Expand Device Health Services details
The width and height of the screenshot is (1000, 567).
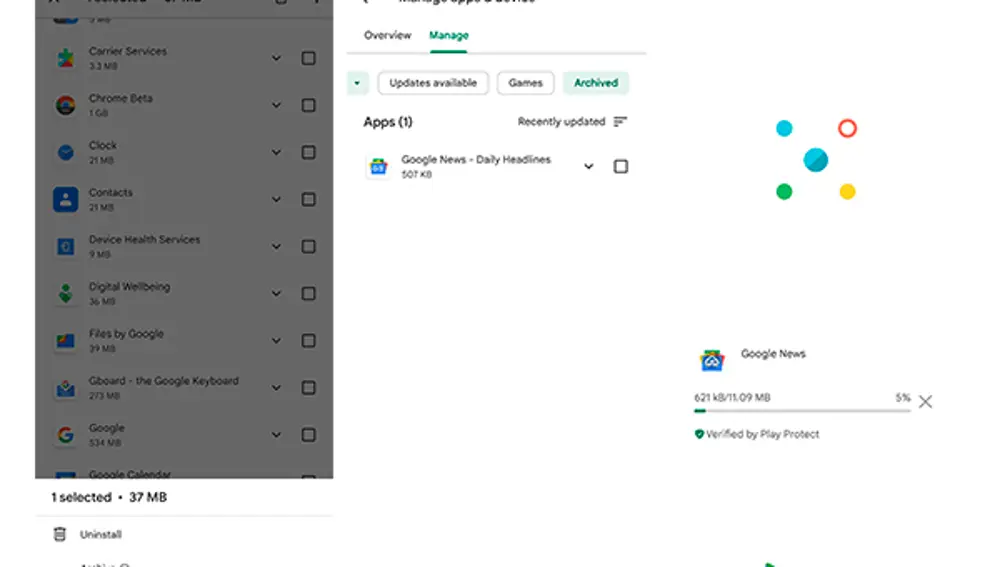tap(276, 246)
